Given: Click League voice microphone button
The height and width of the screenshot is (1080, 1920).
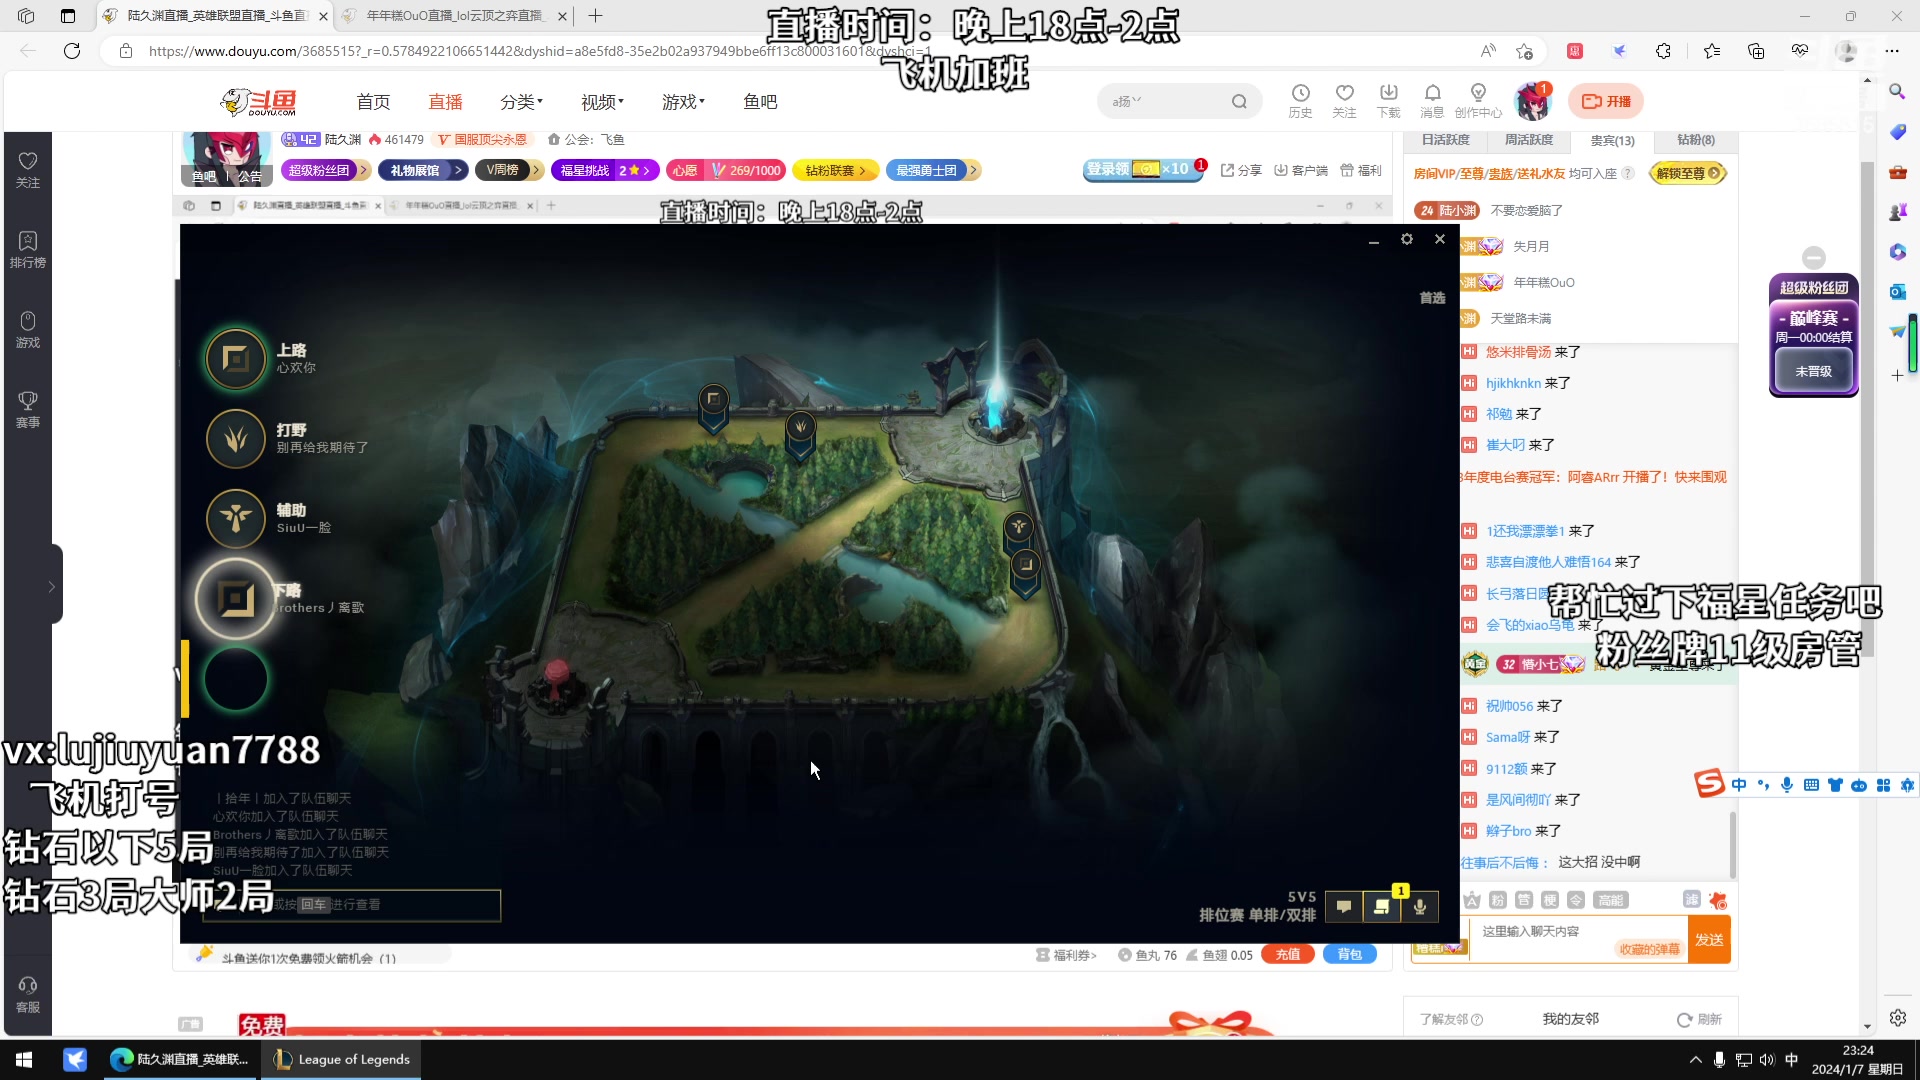Looking at the screenshot, I should pos(1420,907).
